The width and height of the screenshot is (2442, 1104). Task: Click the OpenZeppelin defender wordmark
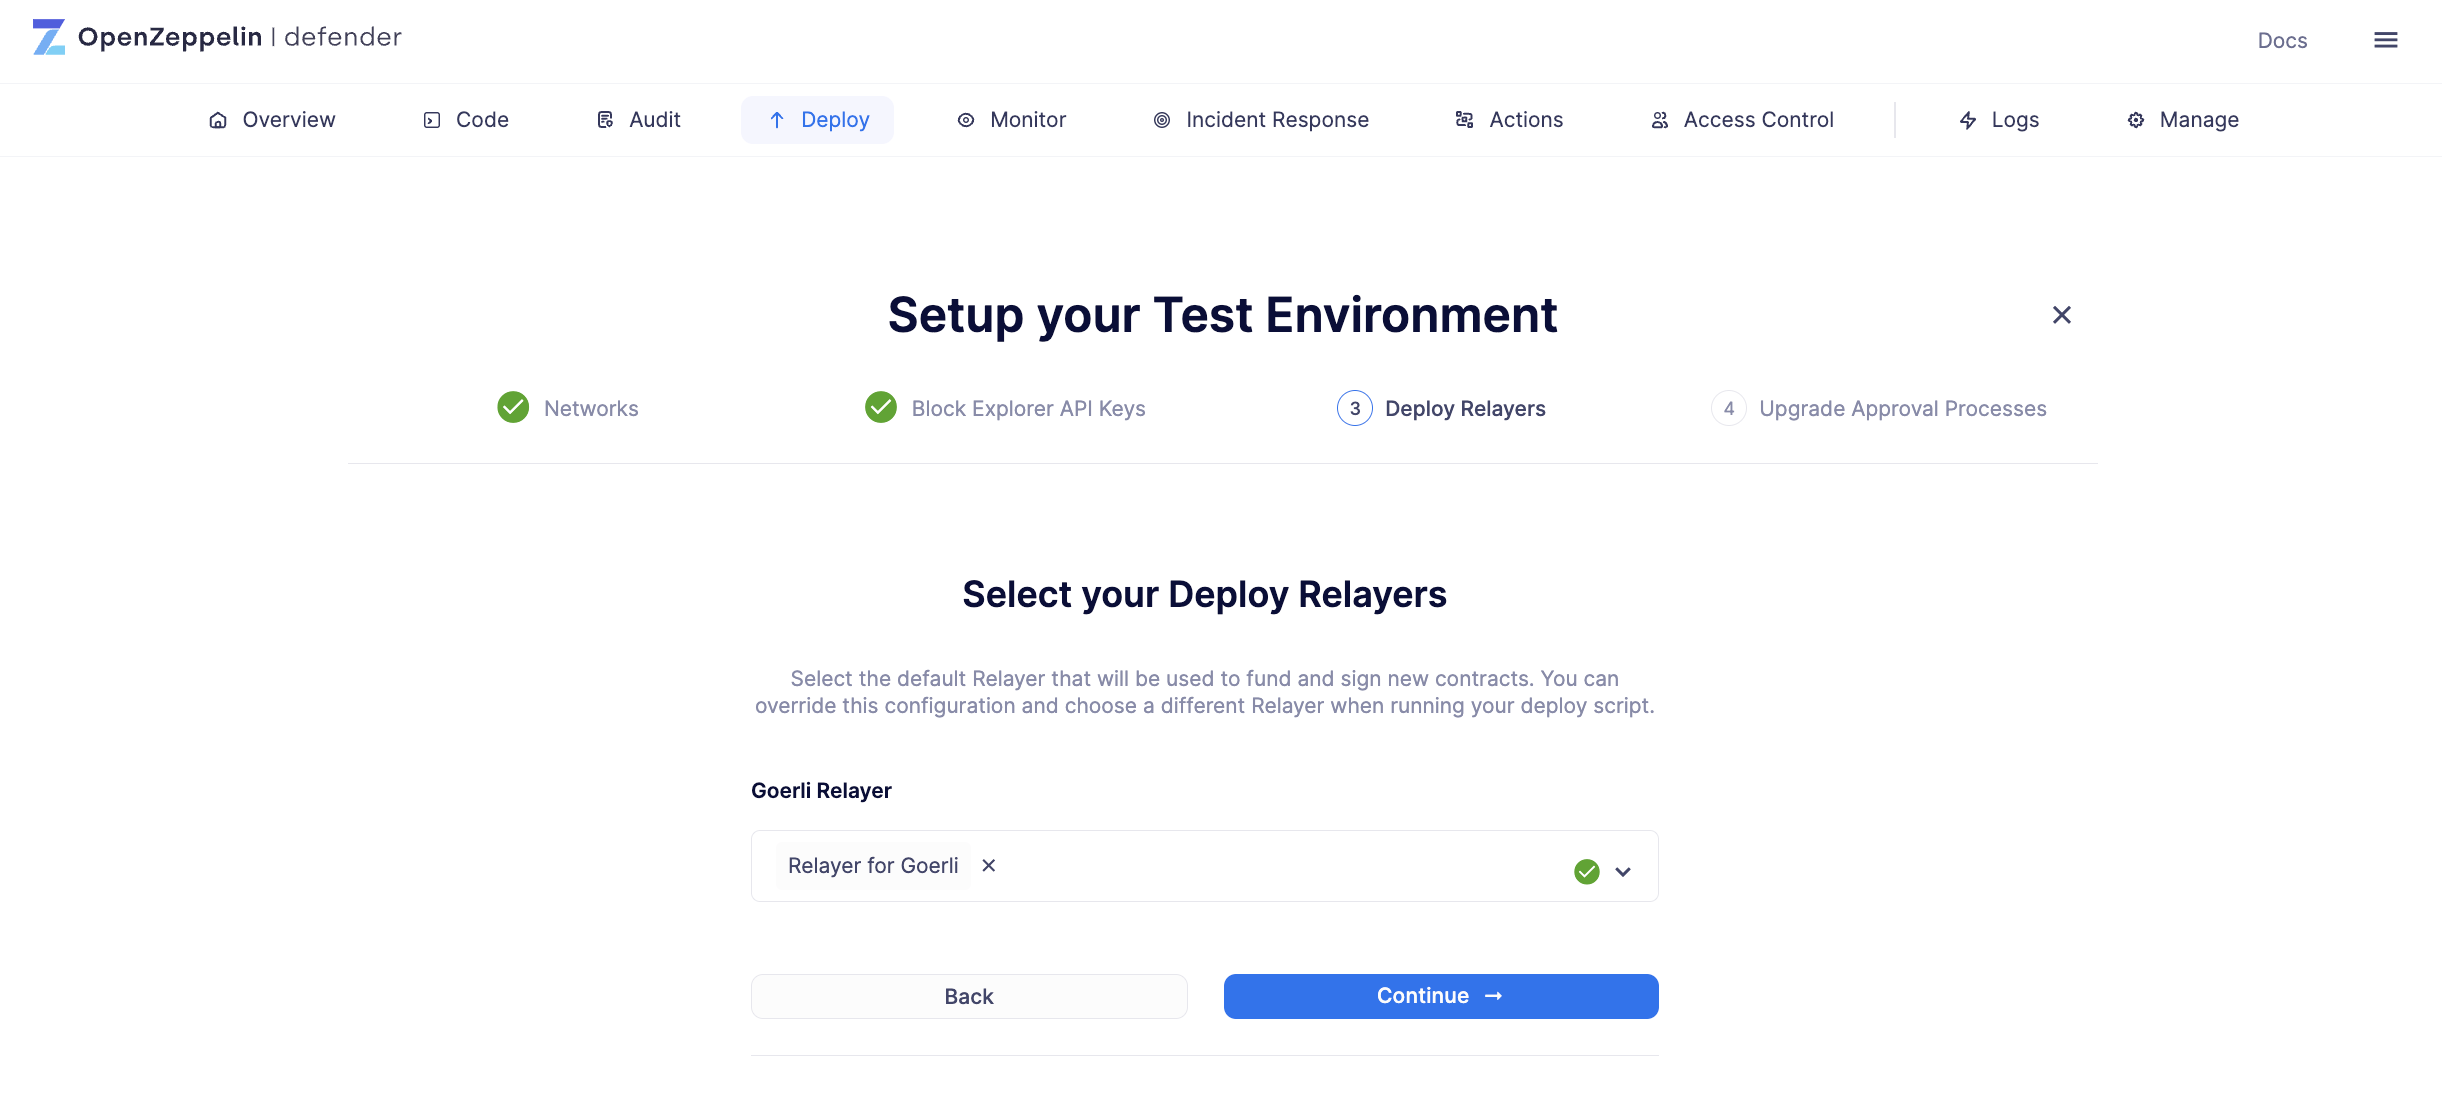(x=239, y=37)
